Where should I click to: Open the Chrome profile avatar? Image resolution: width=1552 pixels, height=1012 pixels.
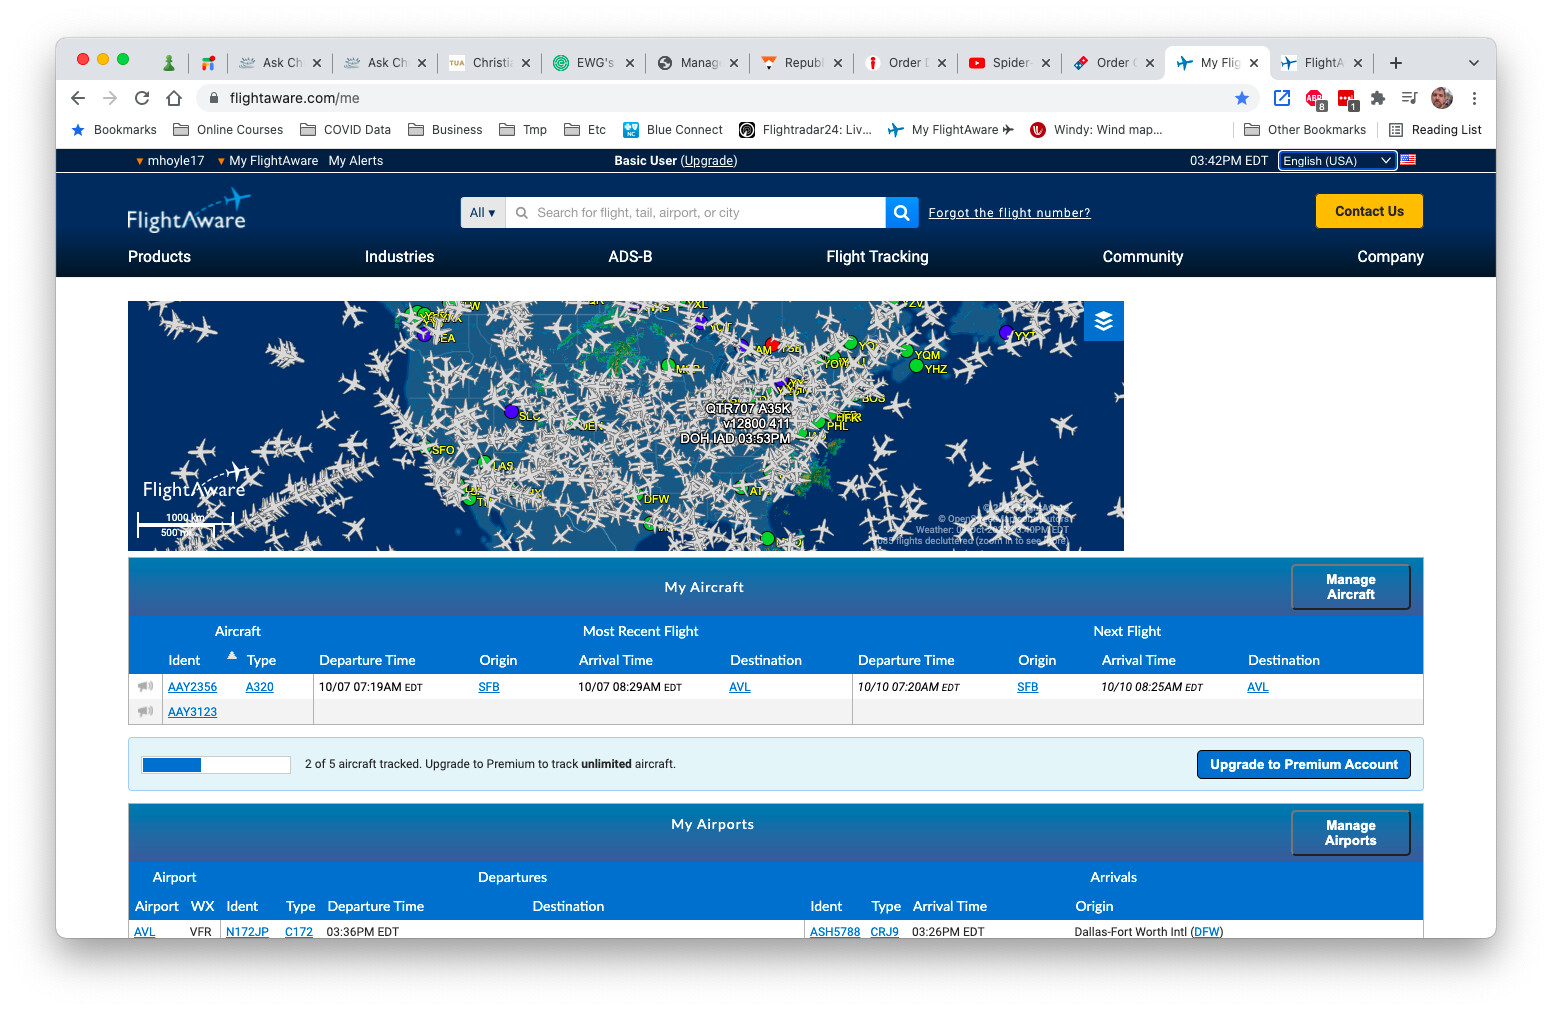tap(1442, 98)
